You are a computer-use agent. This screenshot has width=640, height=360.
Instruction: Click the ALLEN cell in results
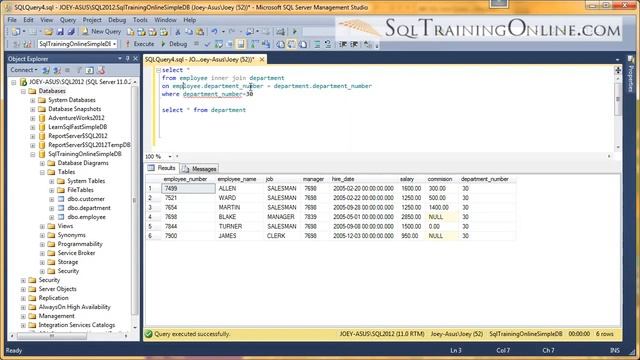pyautogui.click(x=239, y=189)
